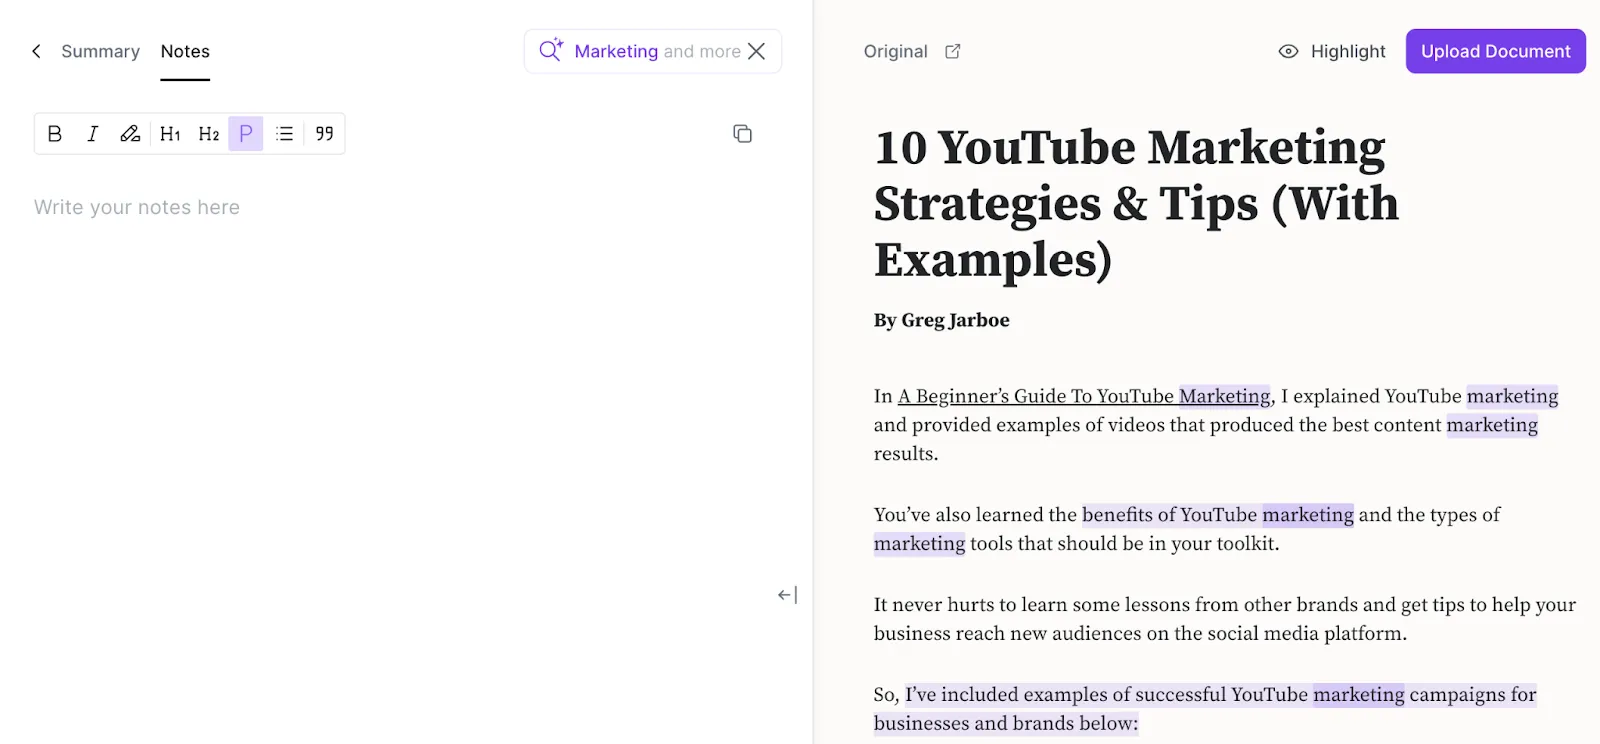Image resolution: width=1600 pixels, height=744 pixels.
Task: Insert a block quote
Action: pos(324,133)
